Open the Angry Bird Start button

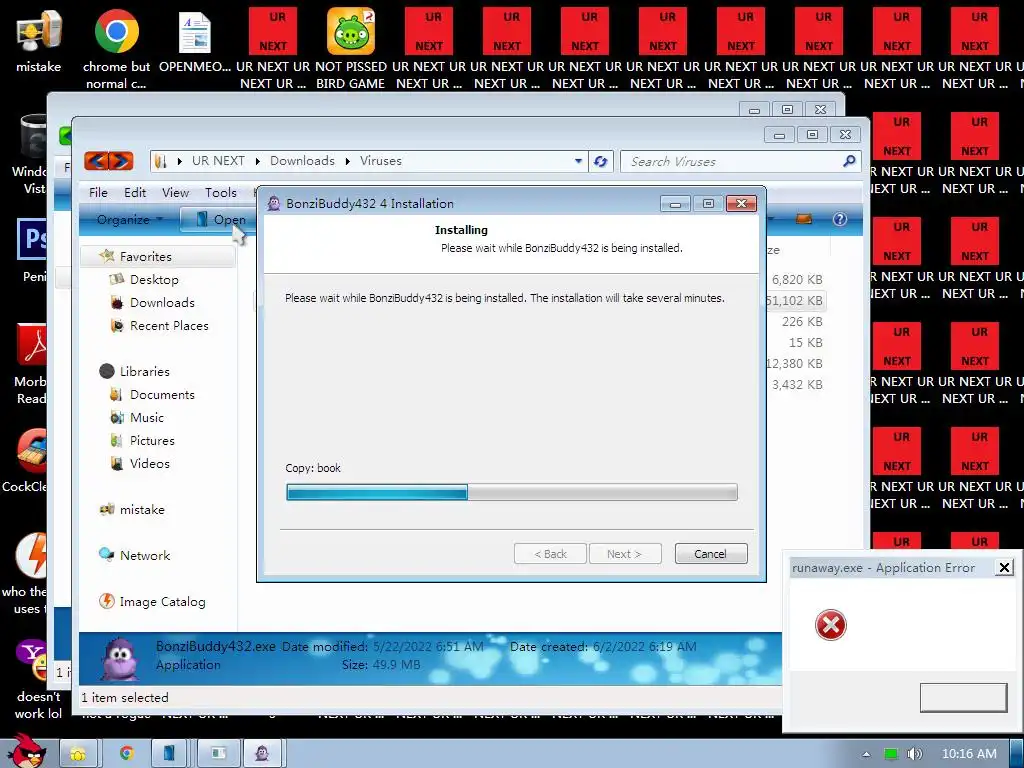click(x=28, y=751)
